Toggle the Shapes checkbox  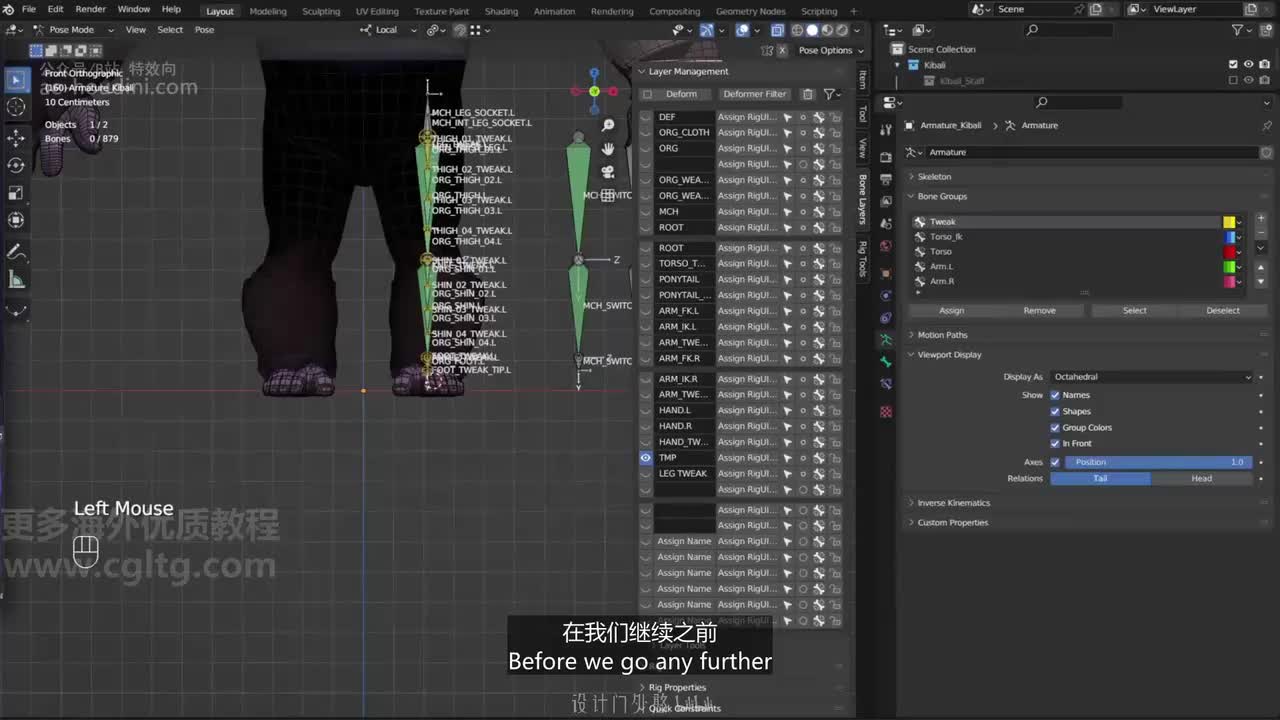coord(1055,411)
